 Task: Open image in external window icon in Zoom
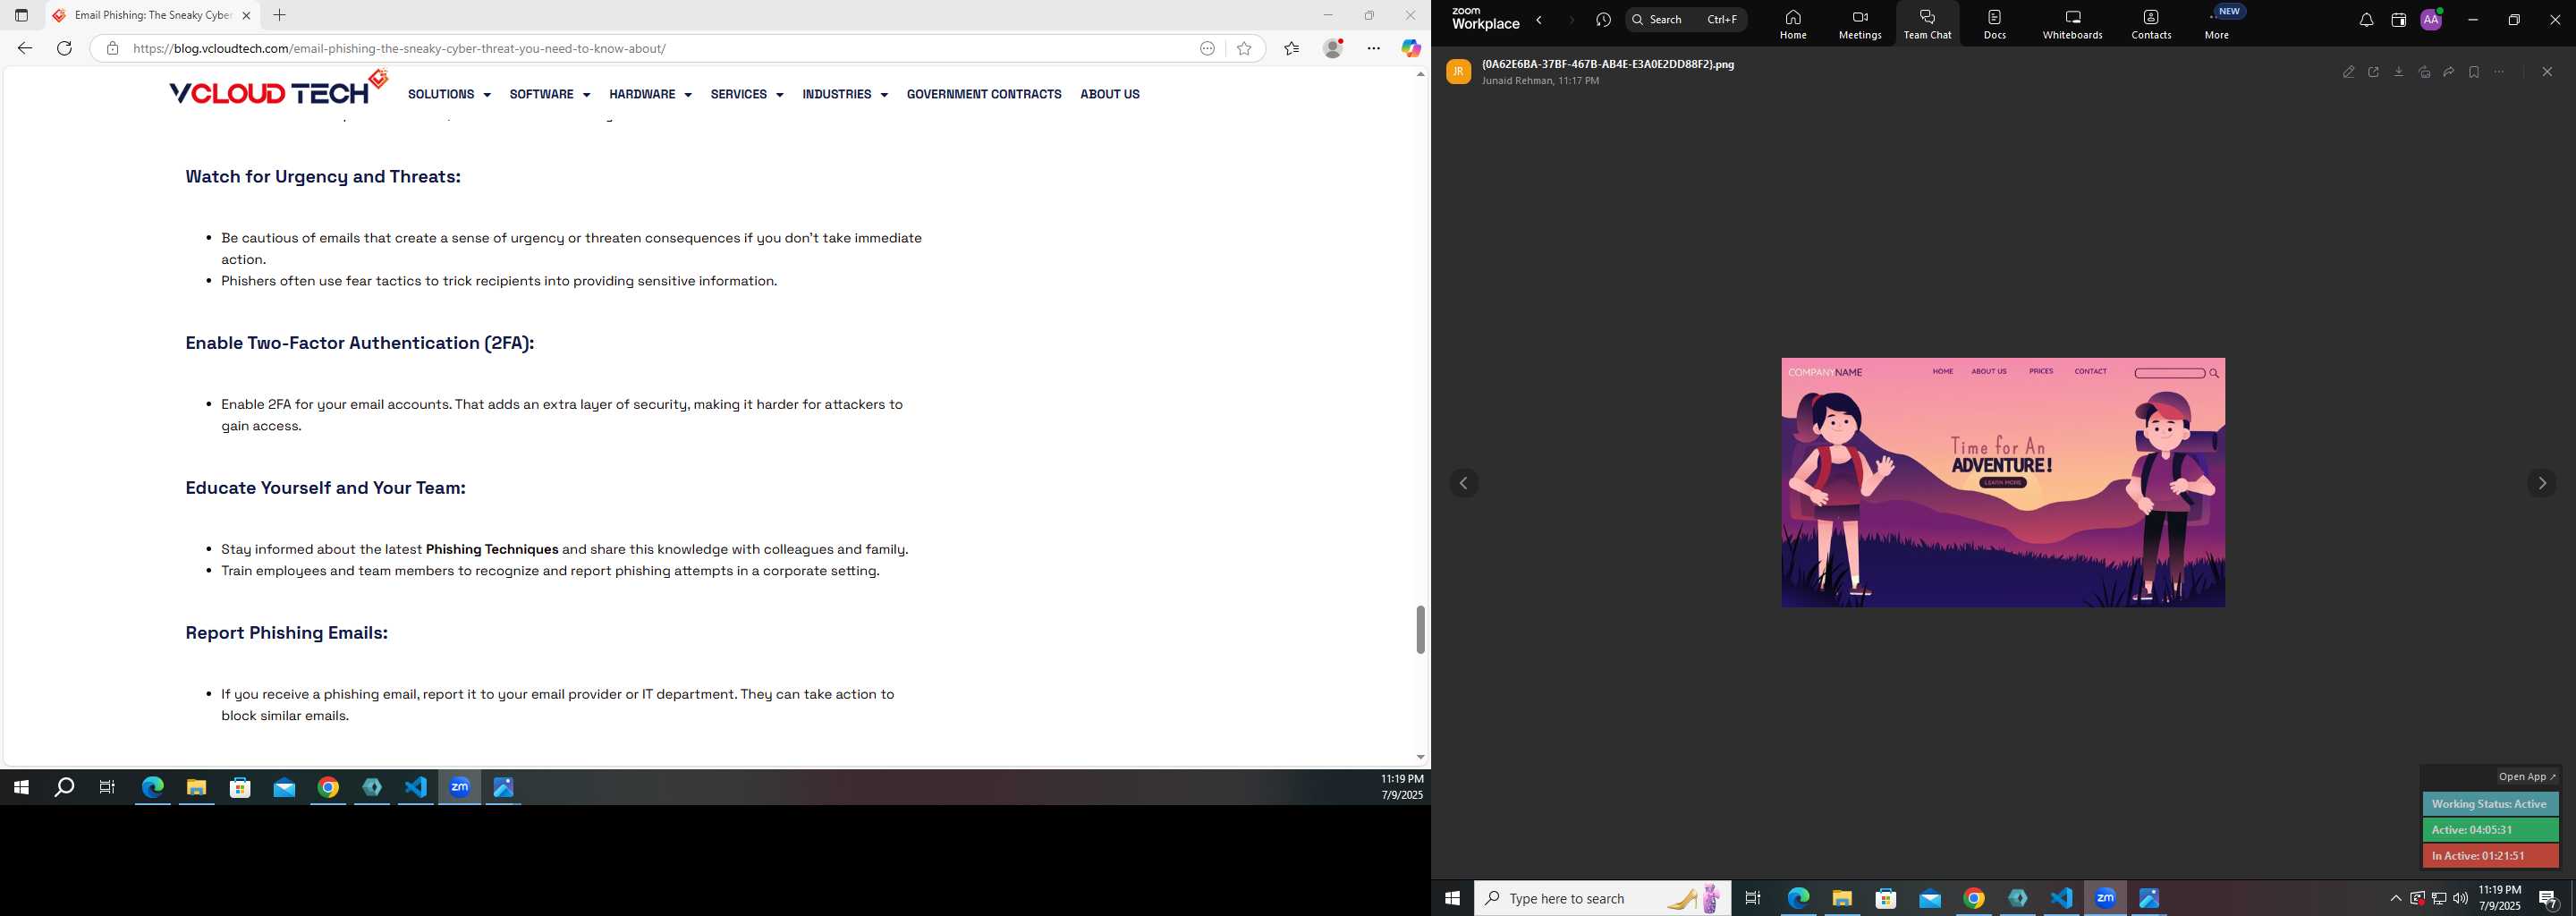click(x=2374, y=72)
